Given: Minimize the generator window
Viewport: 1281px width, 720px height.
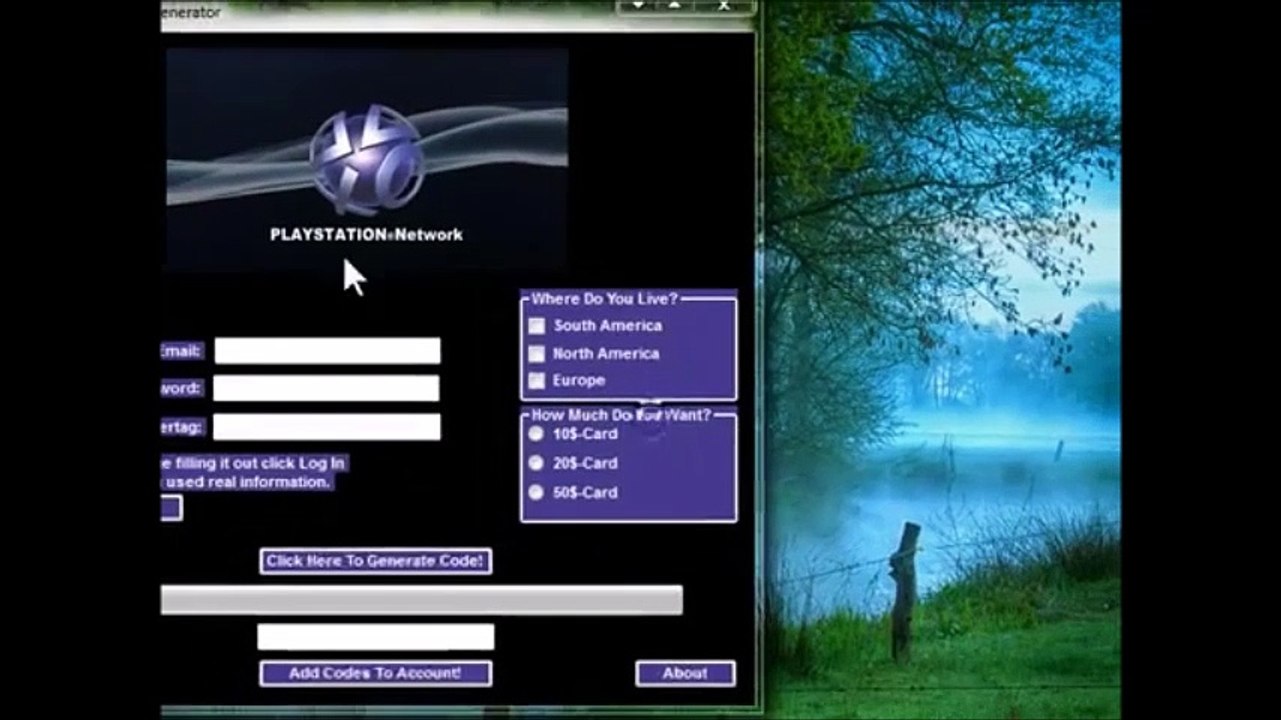Looking at the screenshot, I should coord(638,6).
